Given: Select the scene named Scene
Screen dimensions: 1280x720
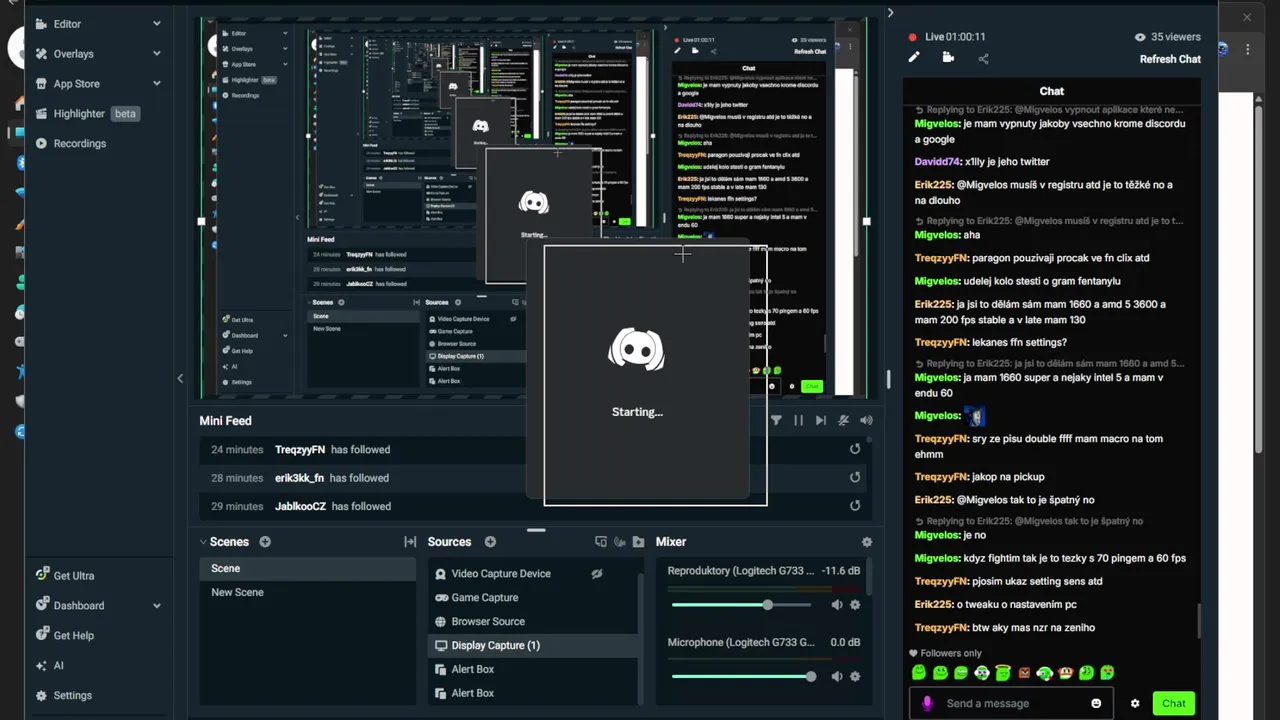Looking at the screenshot, I should 308,568.
